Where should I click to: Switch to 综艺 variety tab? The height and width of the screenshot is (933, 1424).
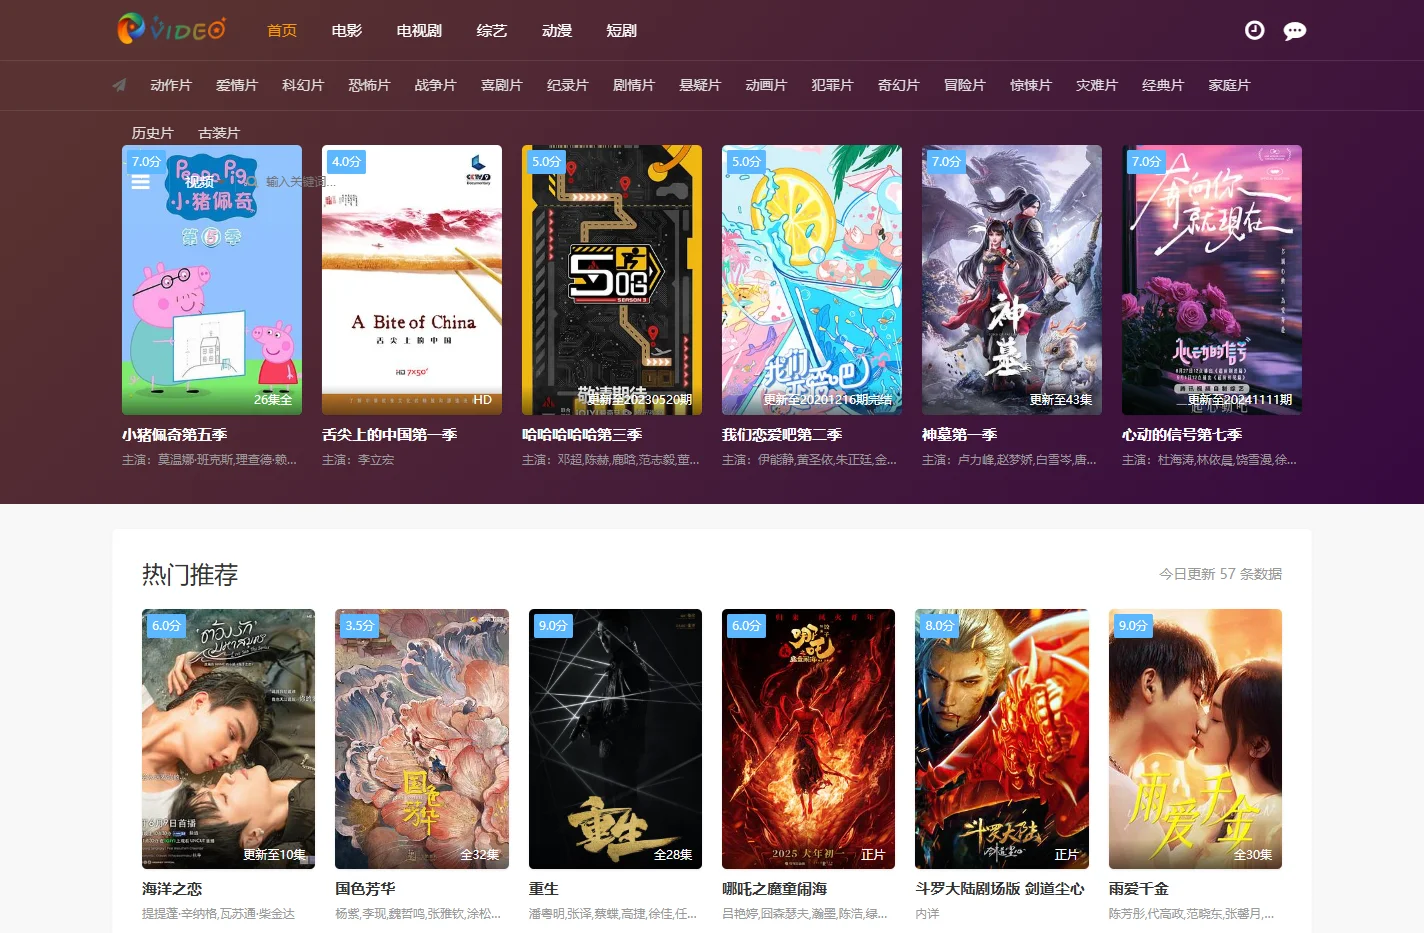492,30
